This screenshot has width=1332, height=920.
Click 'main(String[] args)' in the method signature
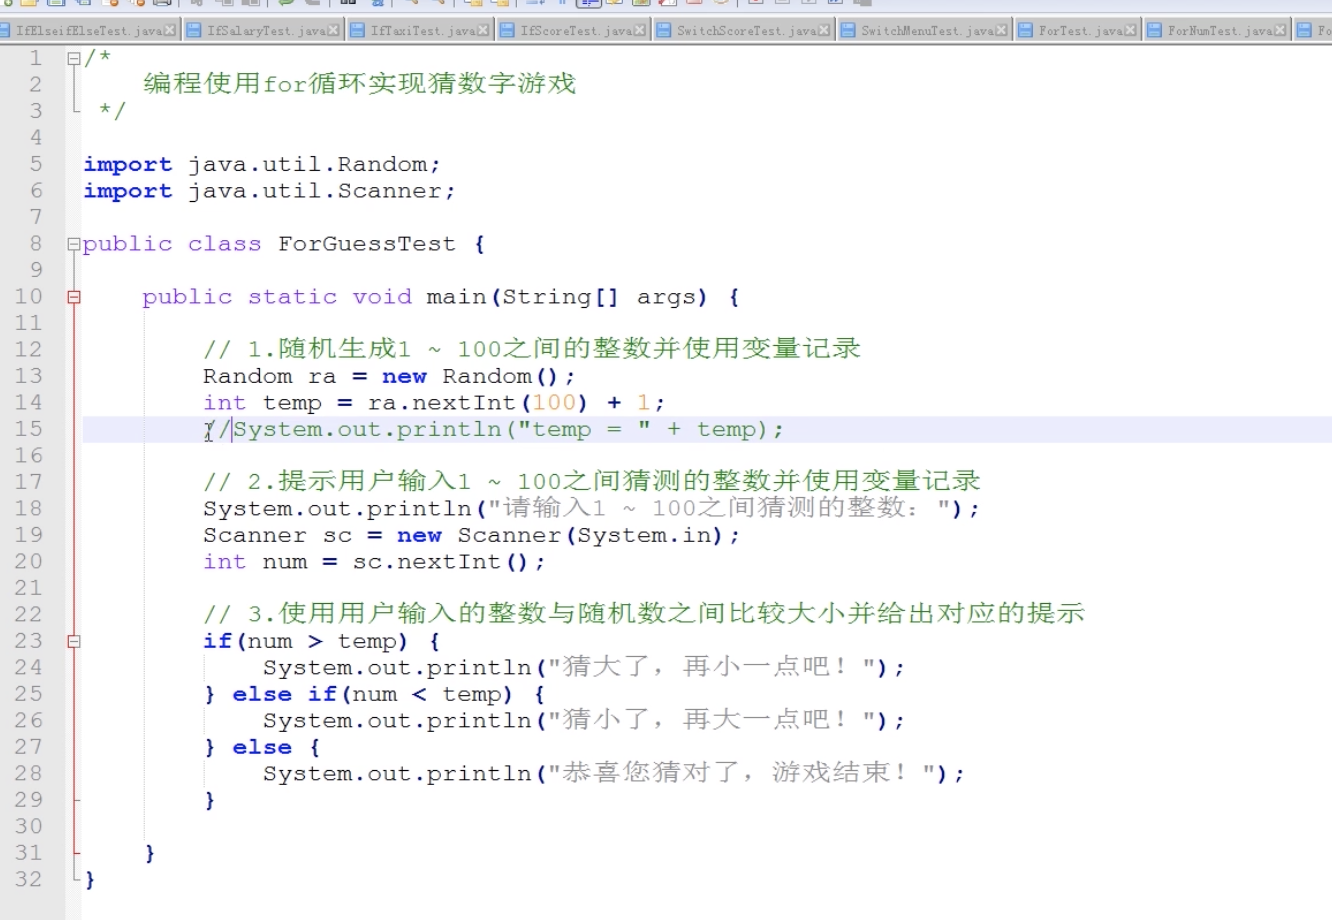click(566, 297)
